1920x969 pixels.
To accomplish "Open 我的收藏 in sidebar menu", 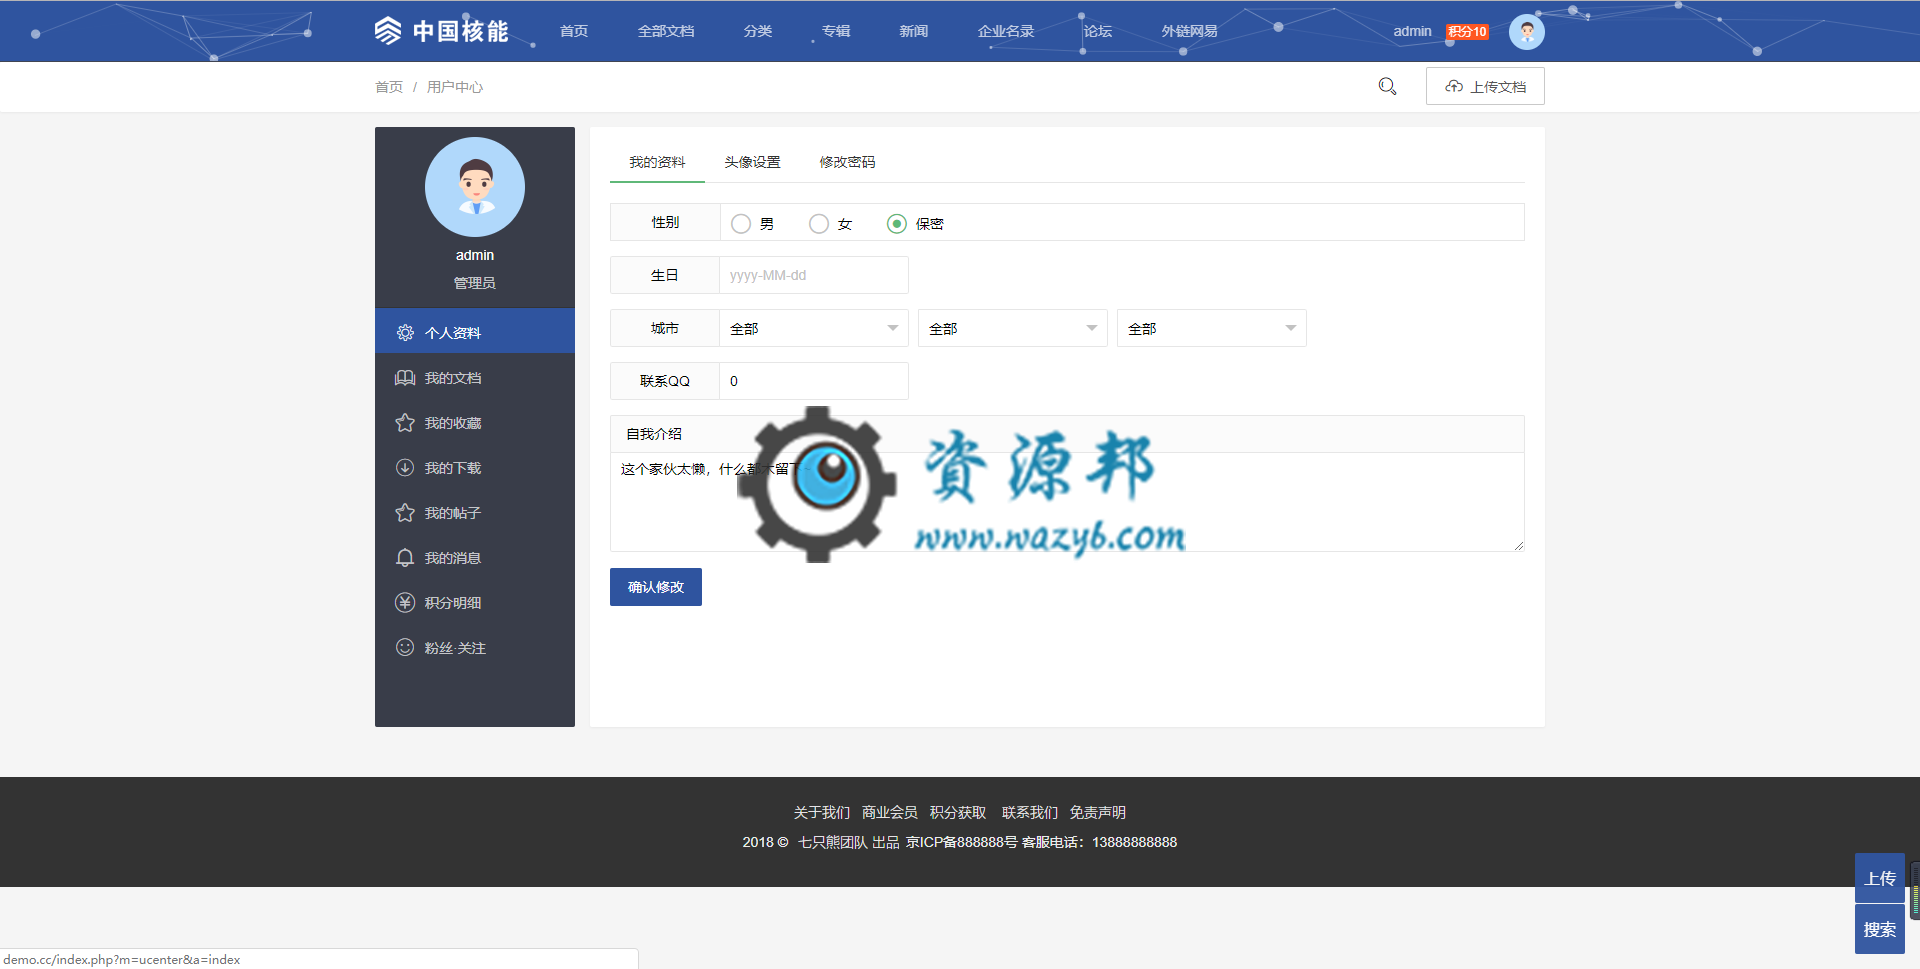I will [475, 423].
